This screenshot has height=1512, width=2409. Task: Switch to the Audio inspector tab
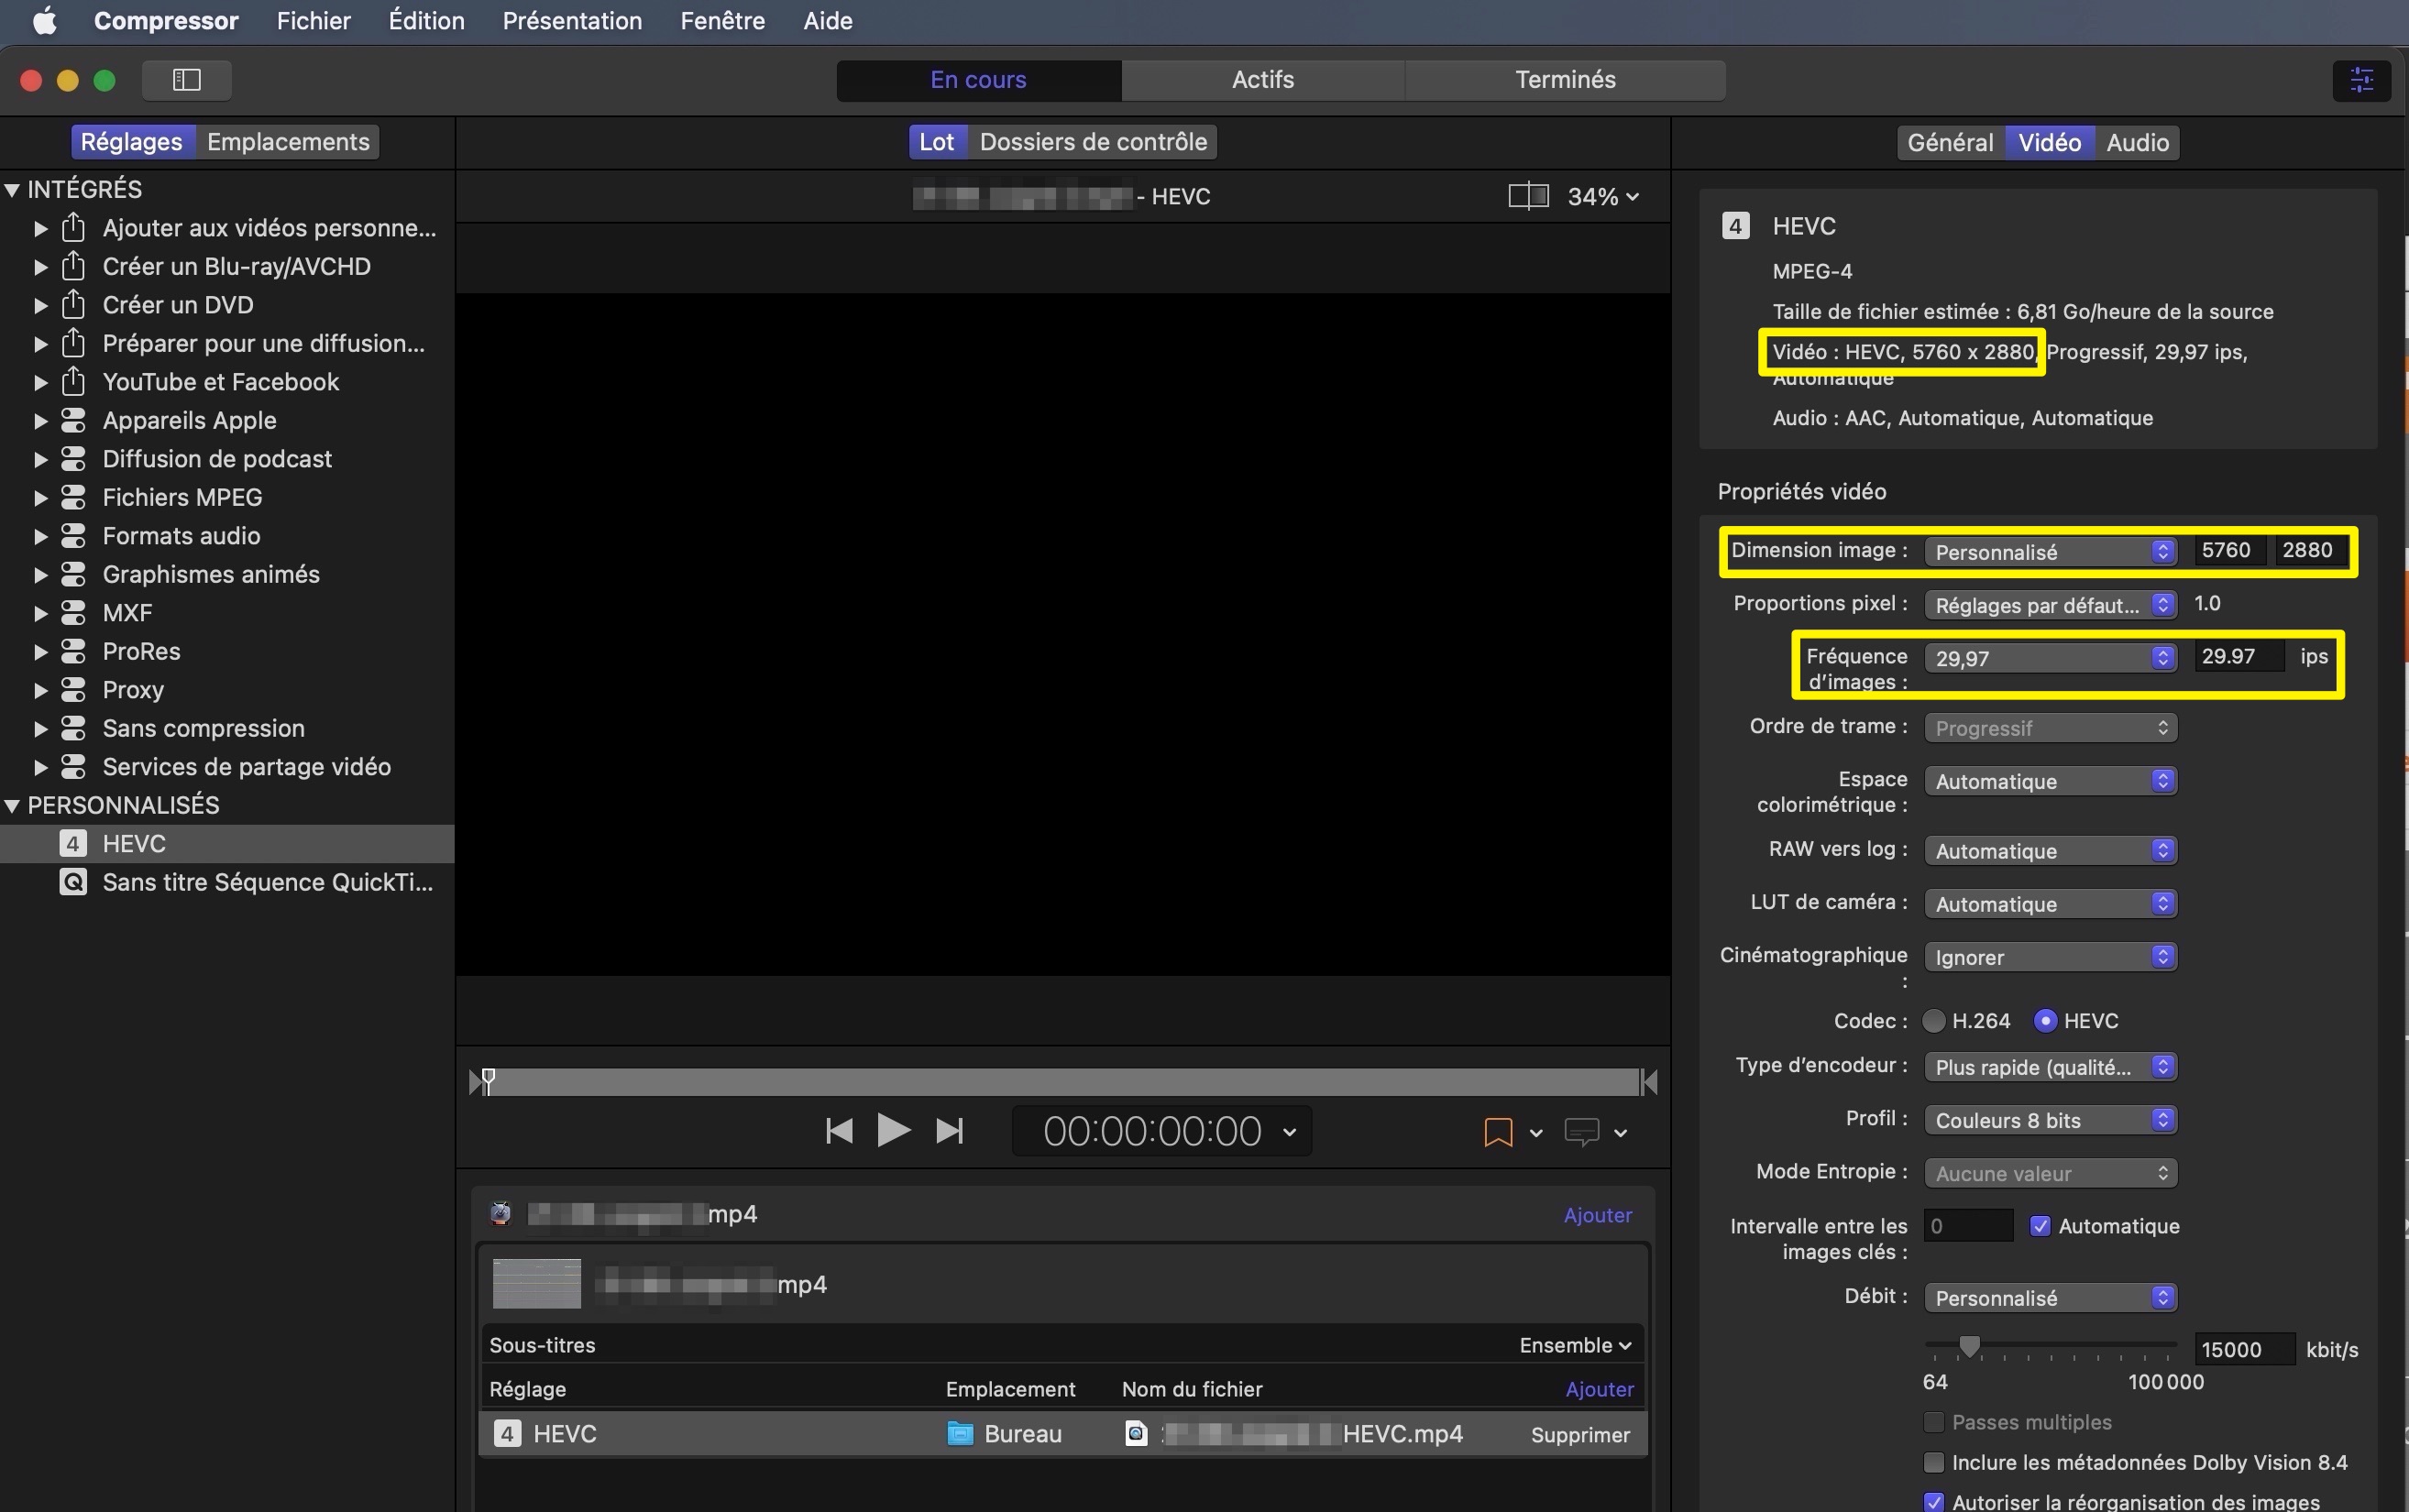coord(2137,142)
